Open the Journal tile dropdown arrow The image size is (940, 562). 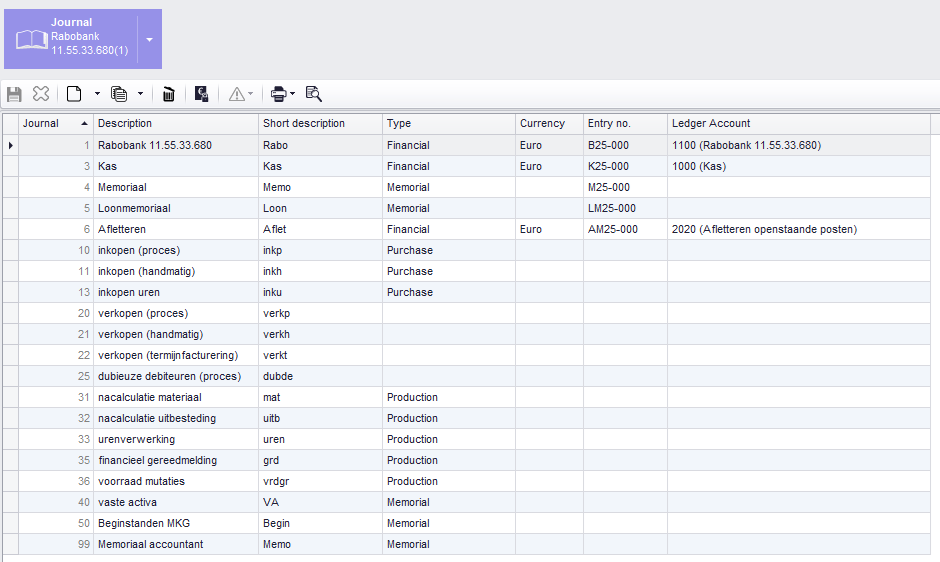pos(149,40)
